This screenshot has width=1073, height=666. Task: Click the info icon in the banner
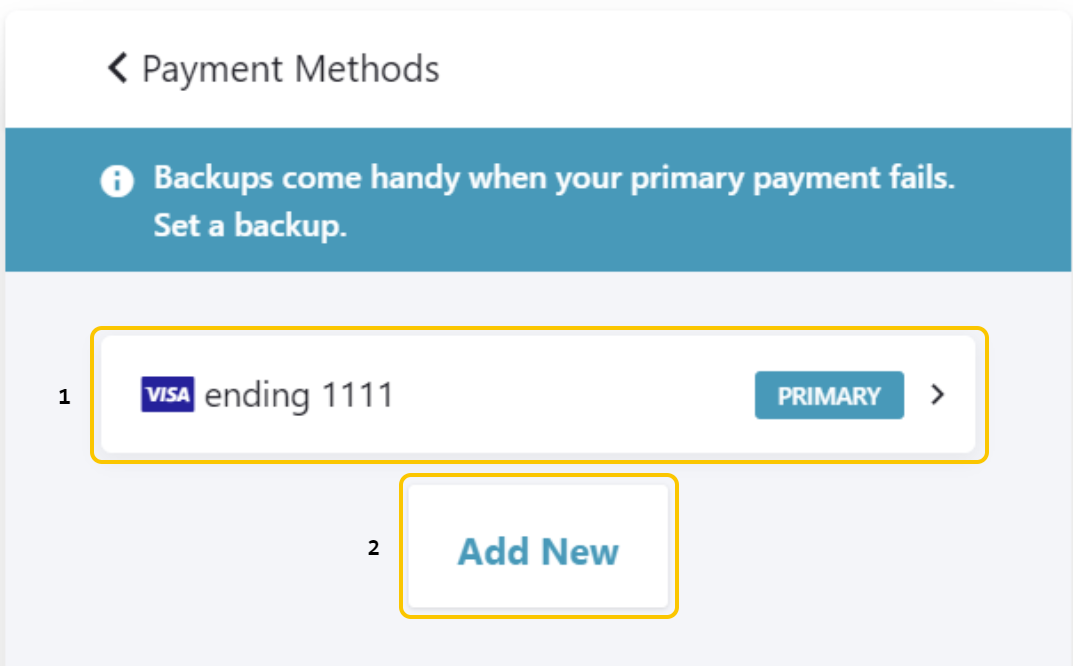pos(117,181)
